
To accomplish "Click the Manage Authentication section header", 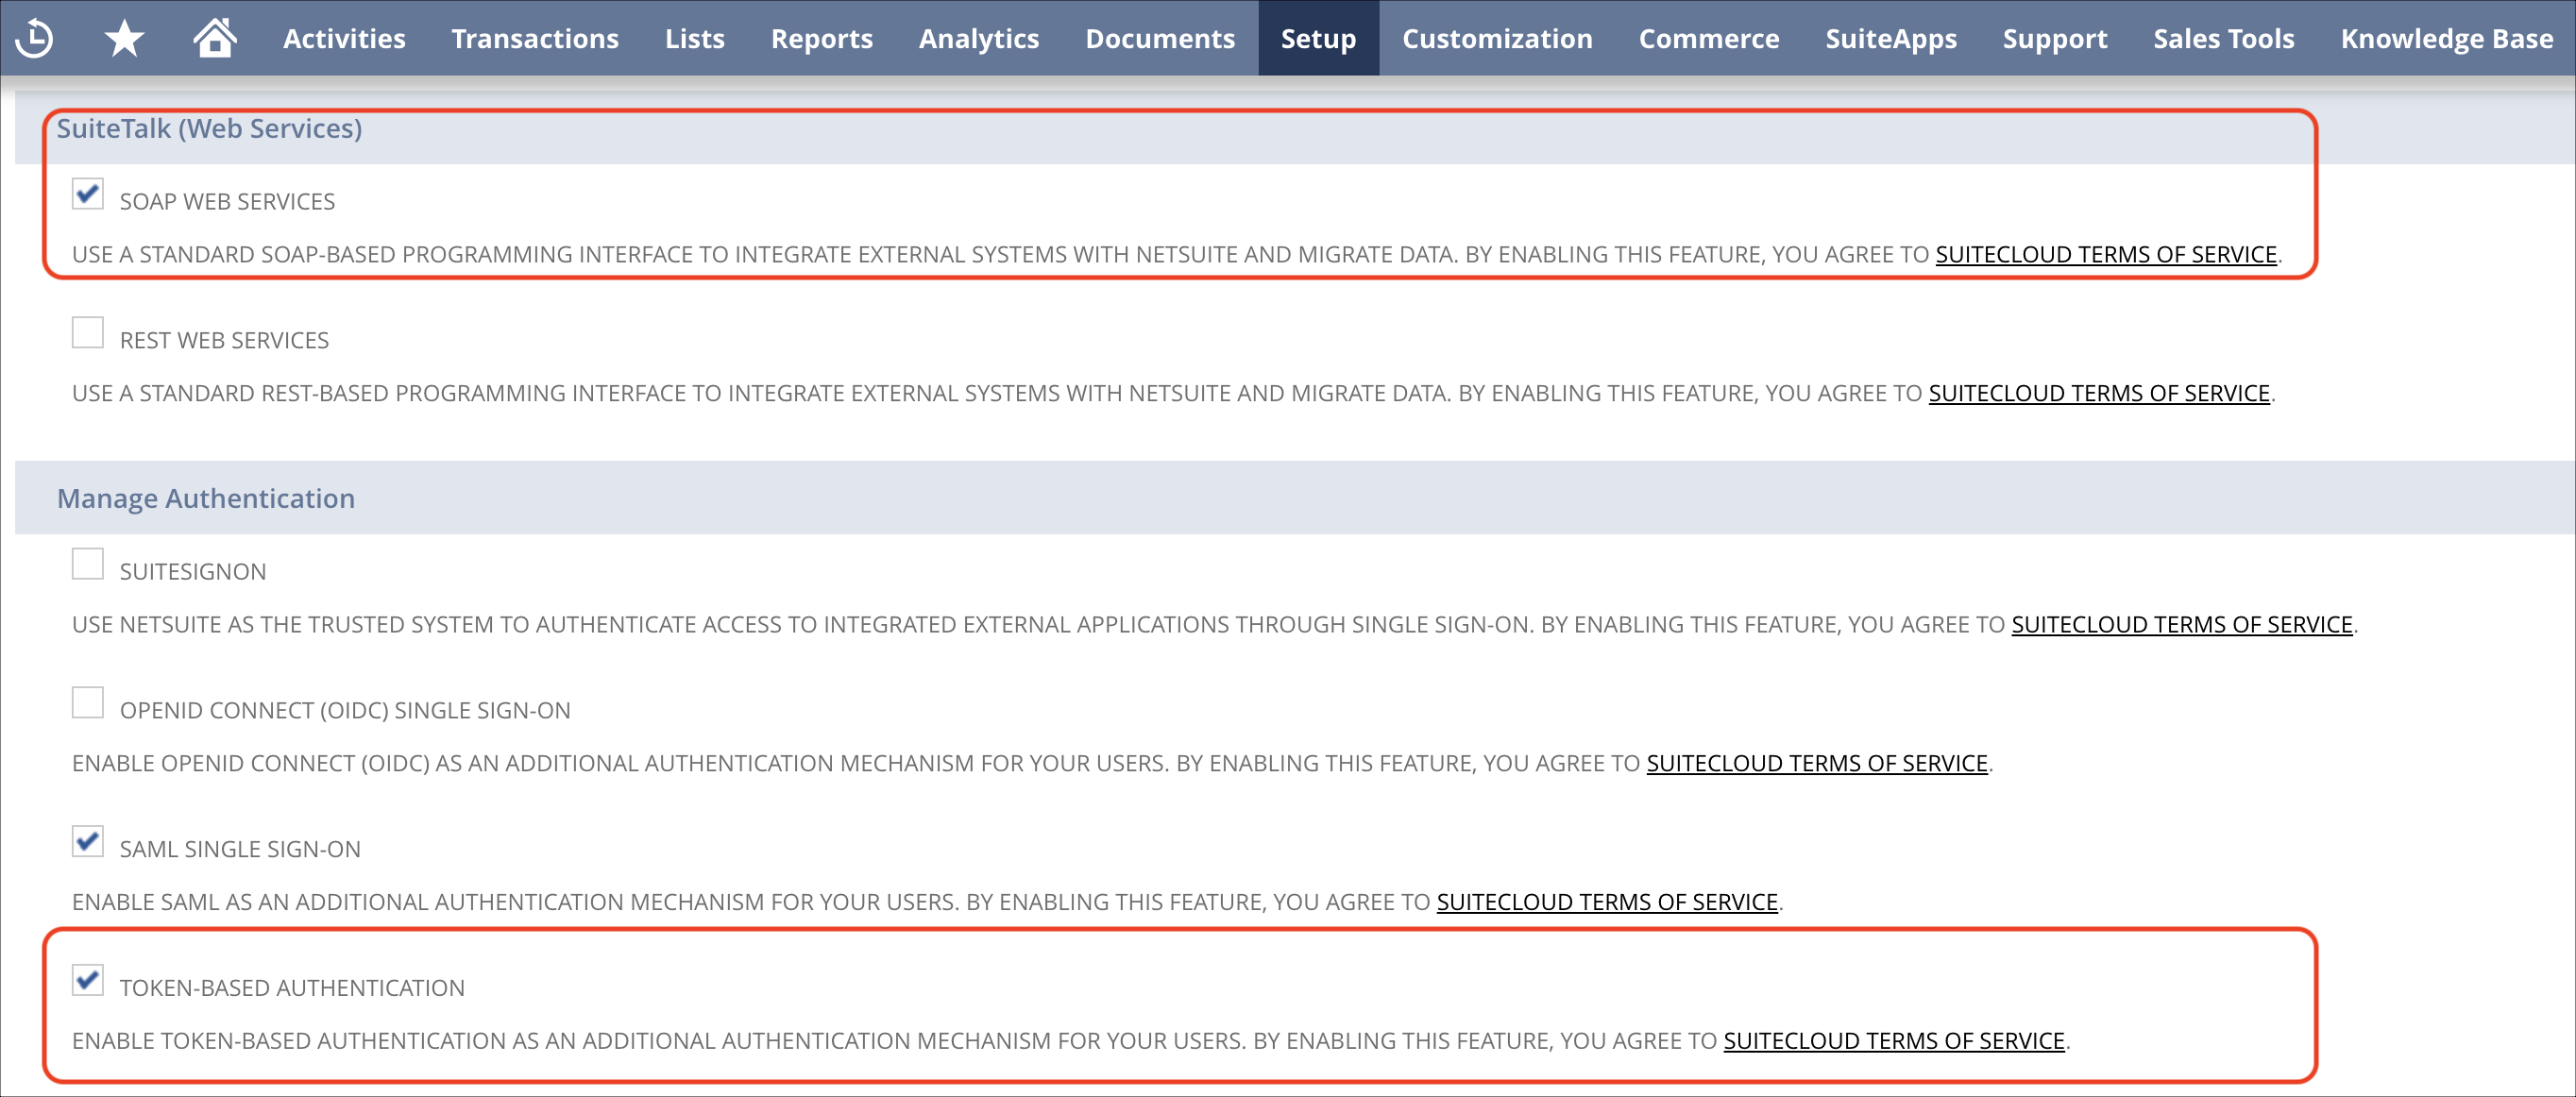I will click(x=206, y=498).
